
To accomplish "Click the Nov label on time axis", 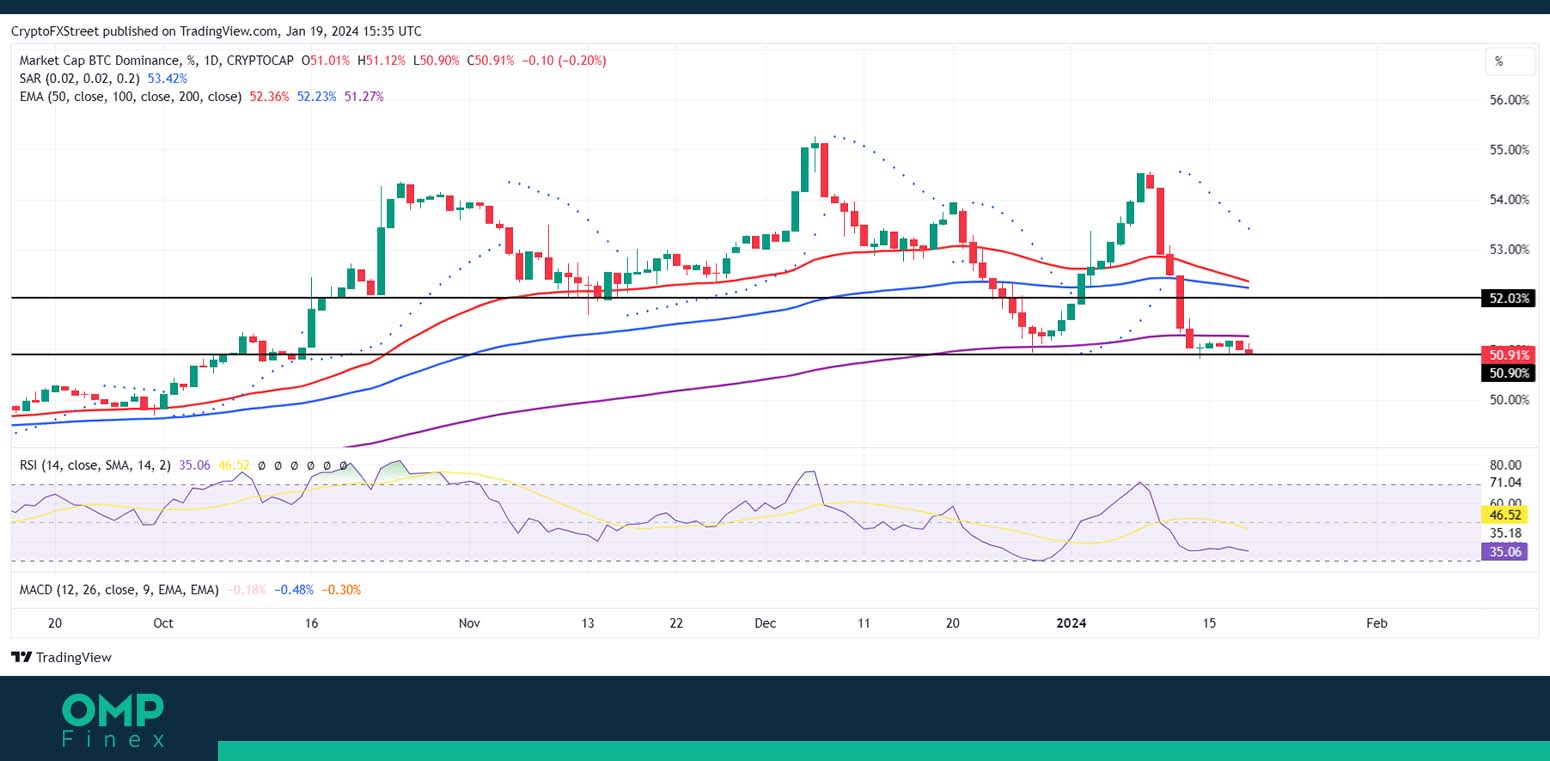I will (x=469, y=623).
